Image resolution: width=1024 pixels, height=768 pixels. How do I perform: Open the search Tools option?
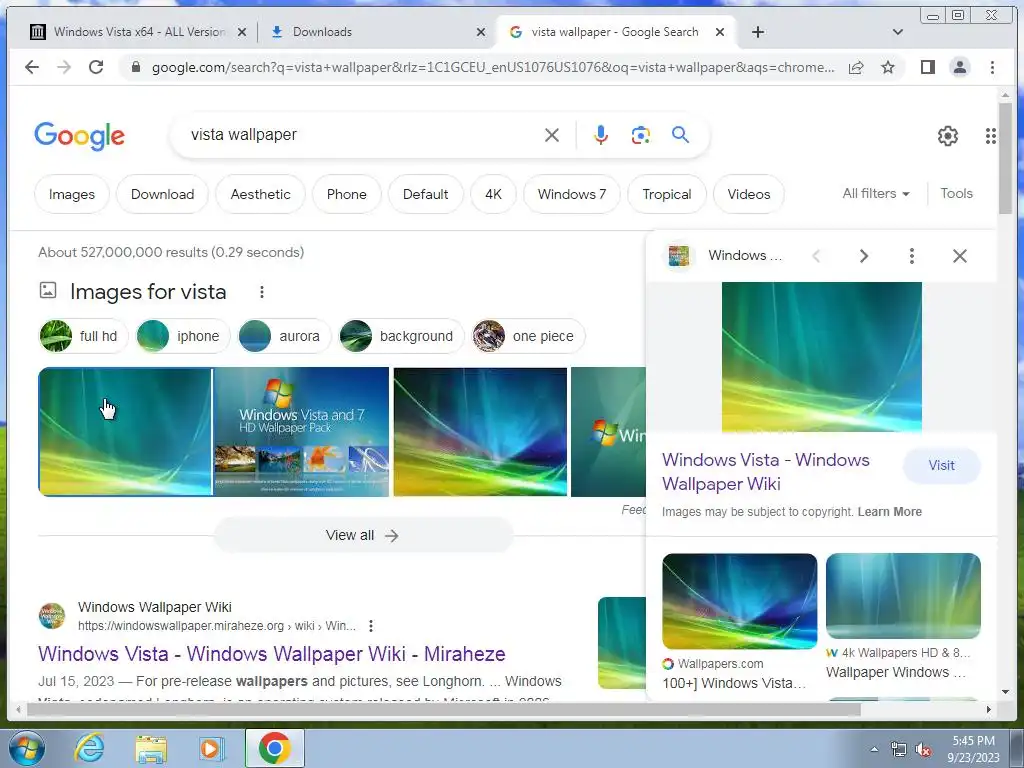956,193
